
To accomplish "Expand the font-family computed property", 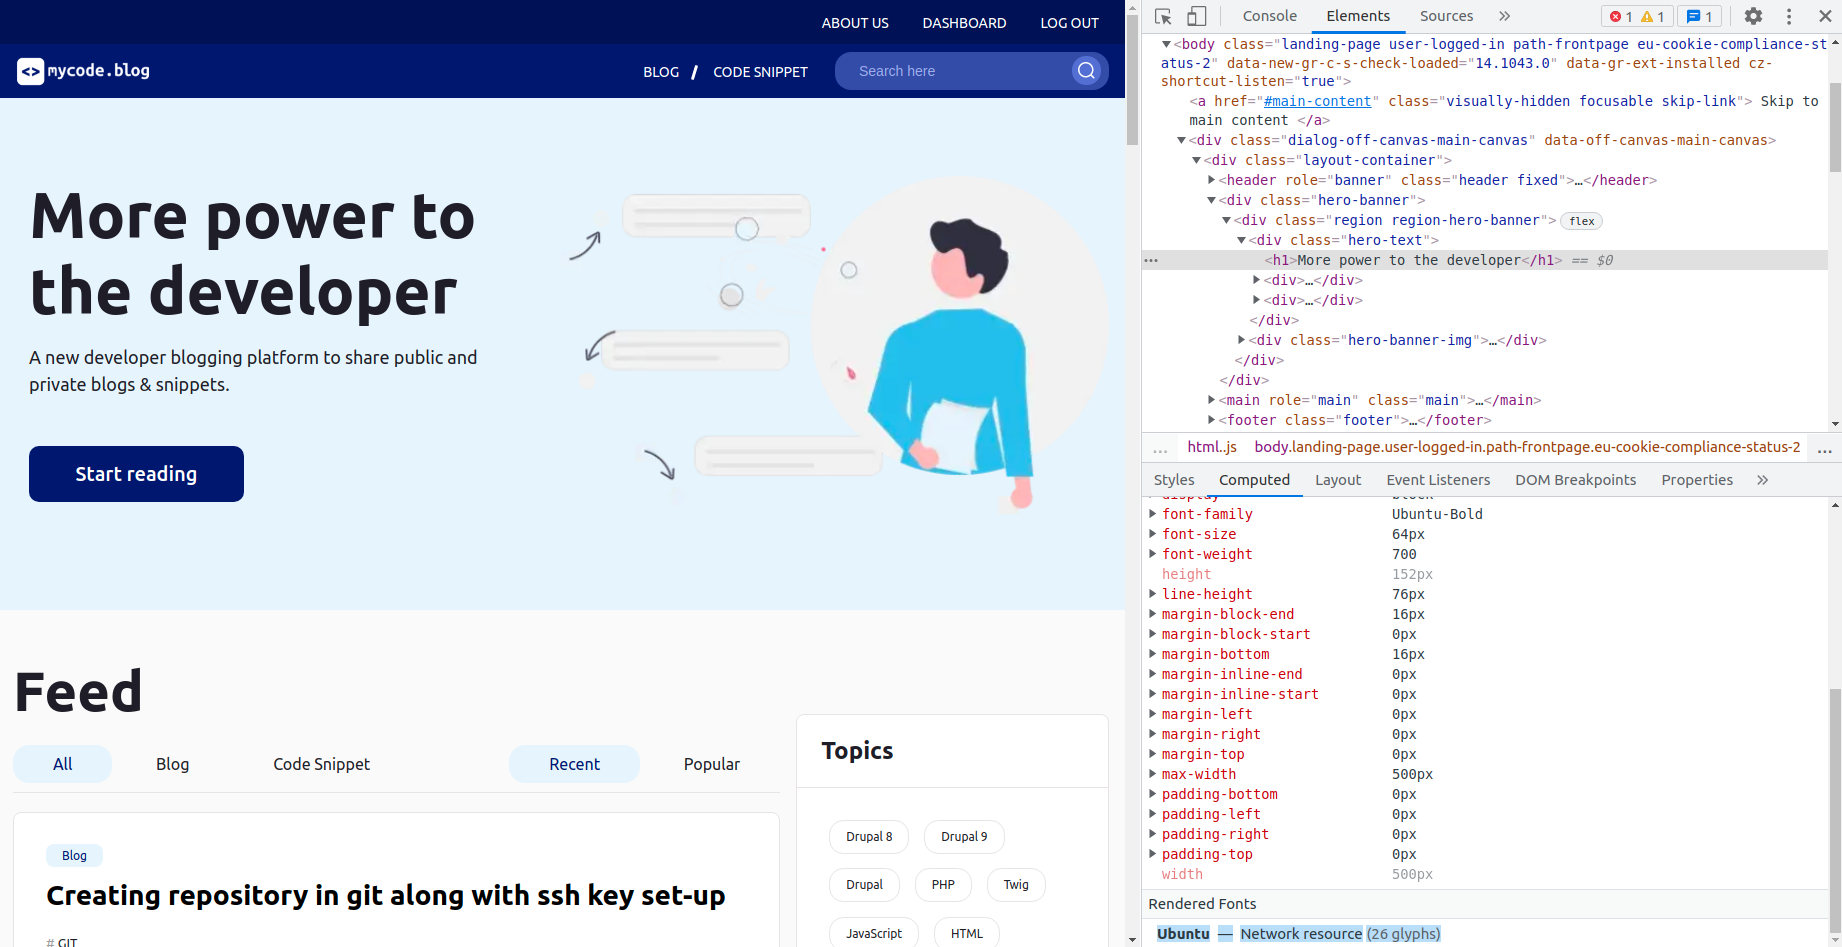I will coord(1153,514).
